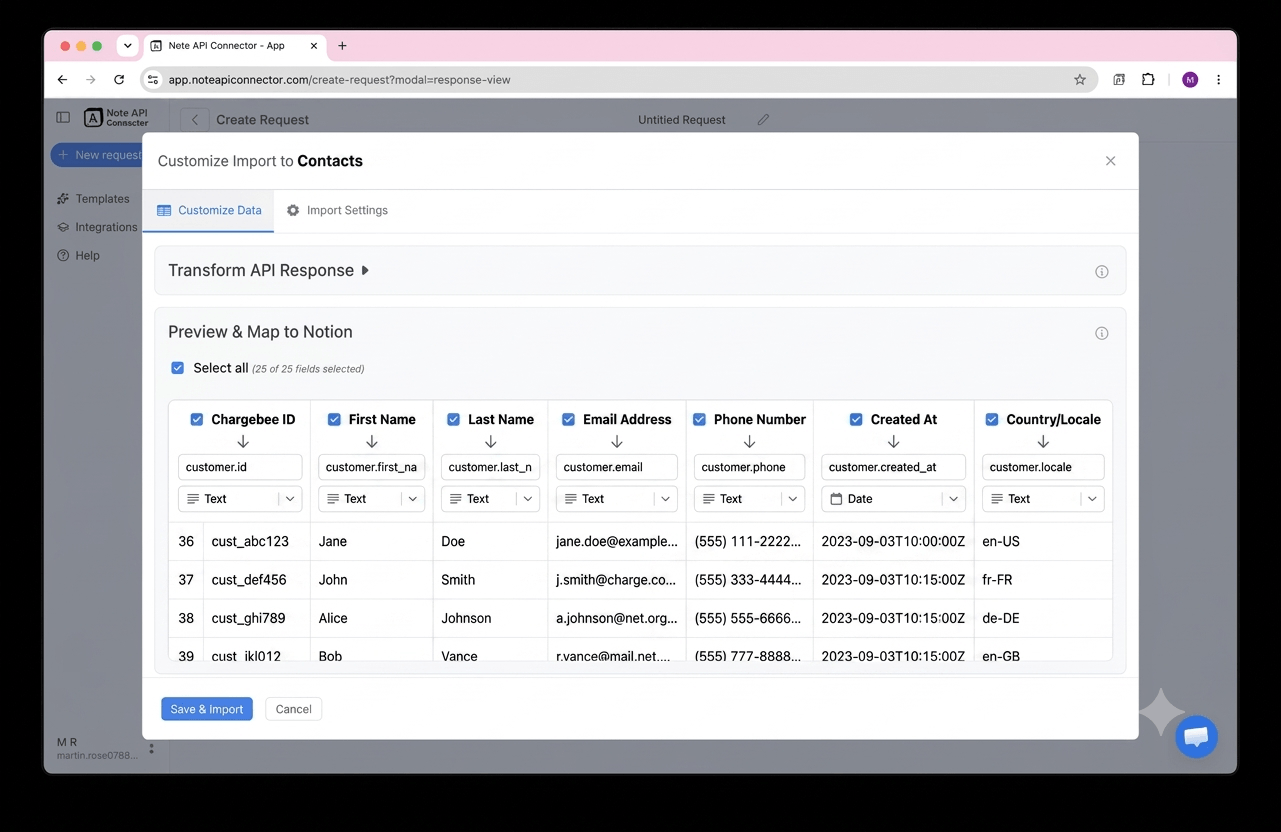Uncheck the Phone Number column checkbox
Viewport: 1281px width, 832px height.
pos(699,419)
